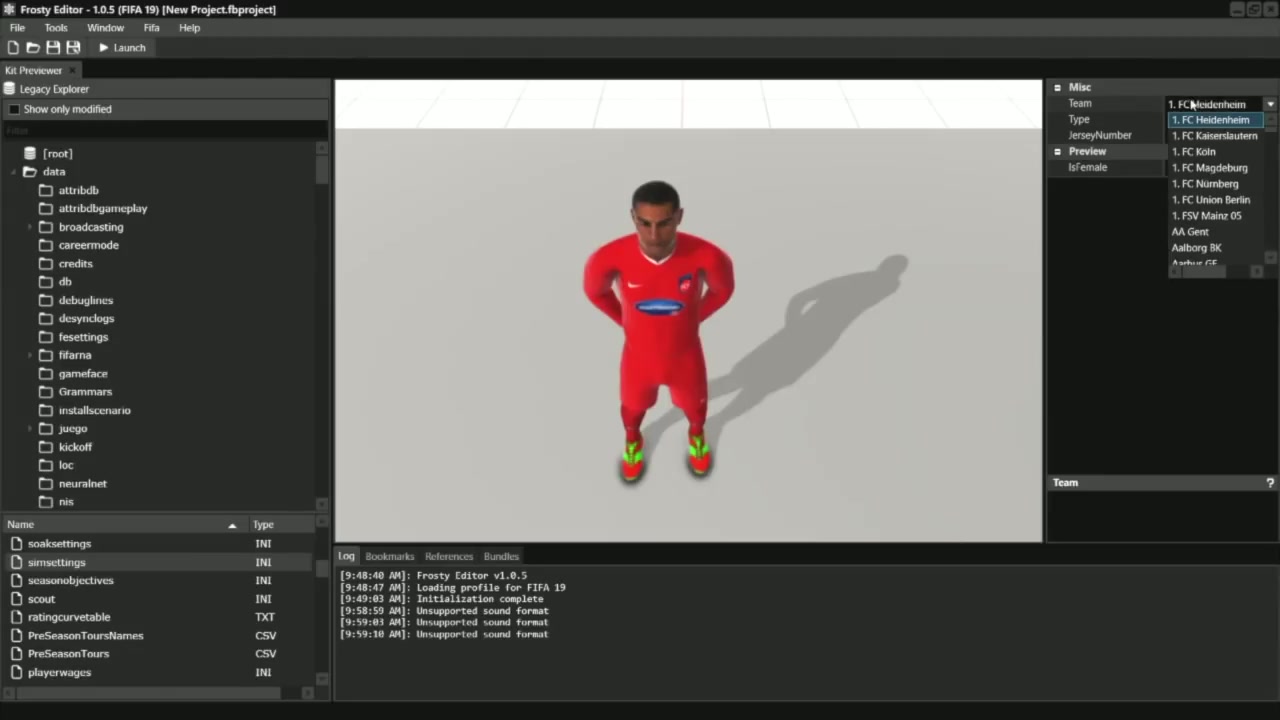Click the New Project toolbar icon
This screenshot has height=720, width=1280.
(x=13, y=48)
